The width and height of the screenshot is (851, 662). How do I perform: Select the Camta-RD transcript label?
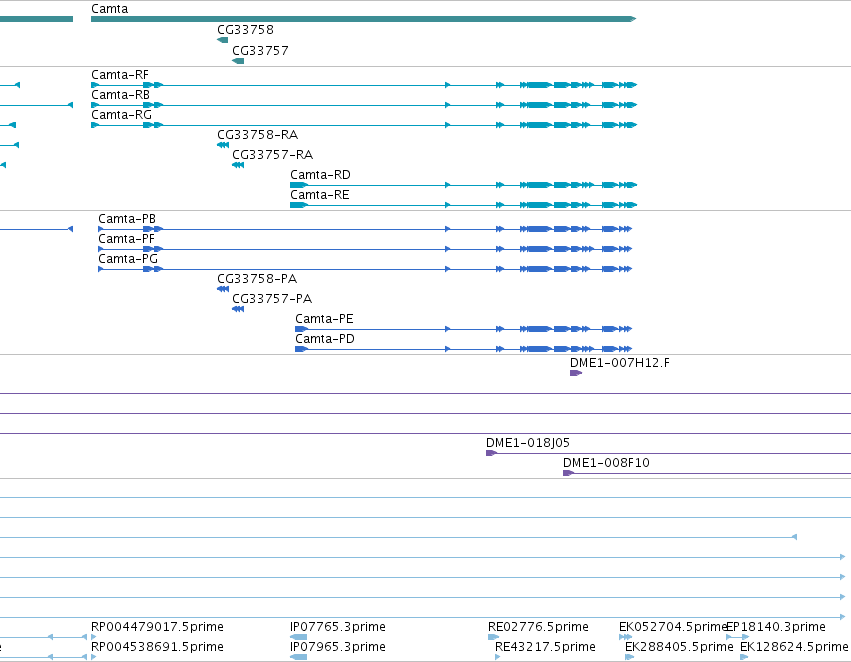click(320, 175)
